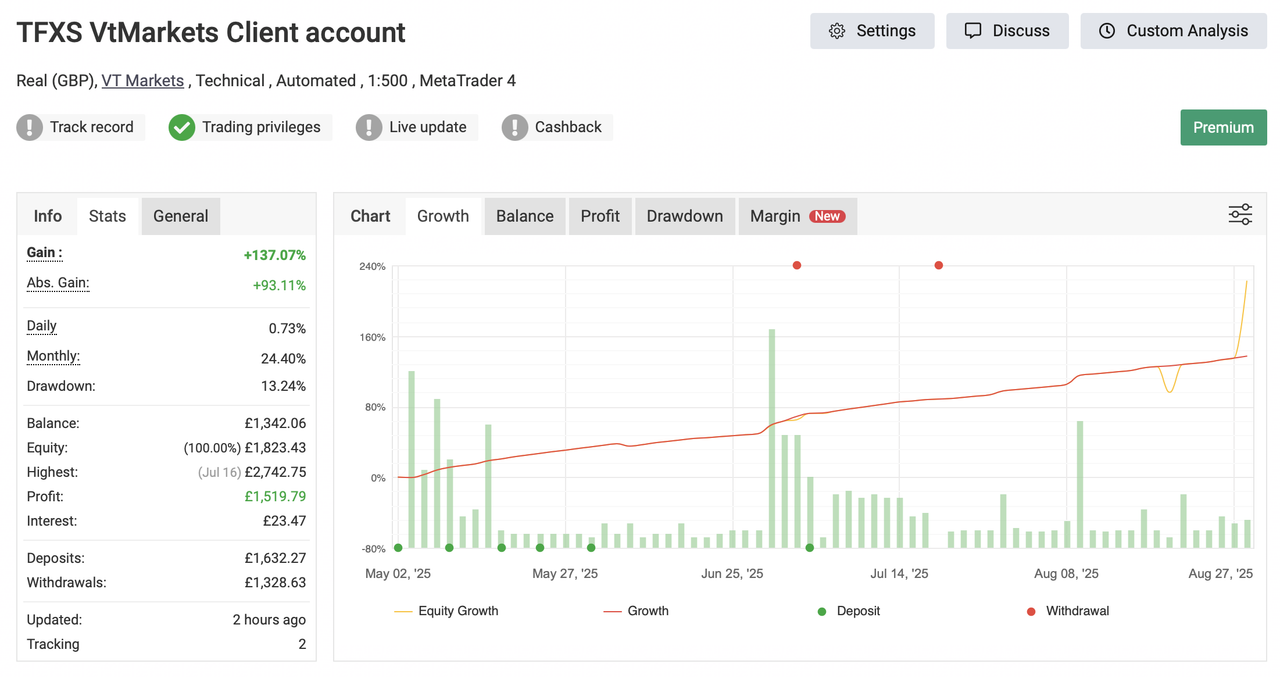
Task: Click the Gain label in stats
Action: [x=44, y=254]
